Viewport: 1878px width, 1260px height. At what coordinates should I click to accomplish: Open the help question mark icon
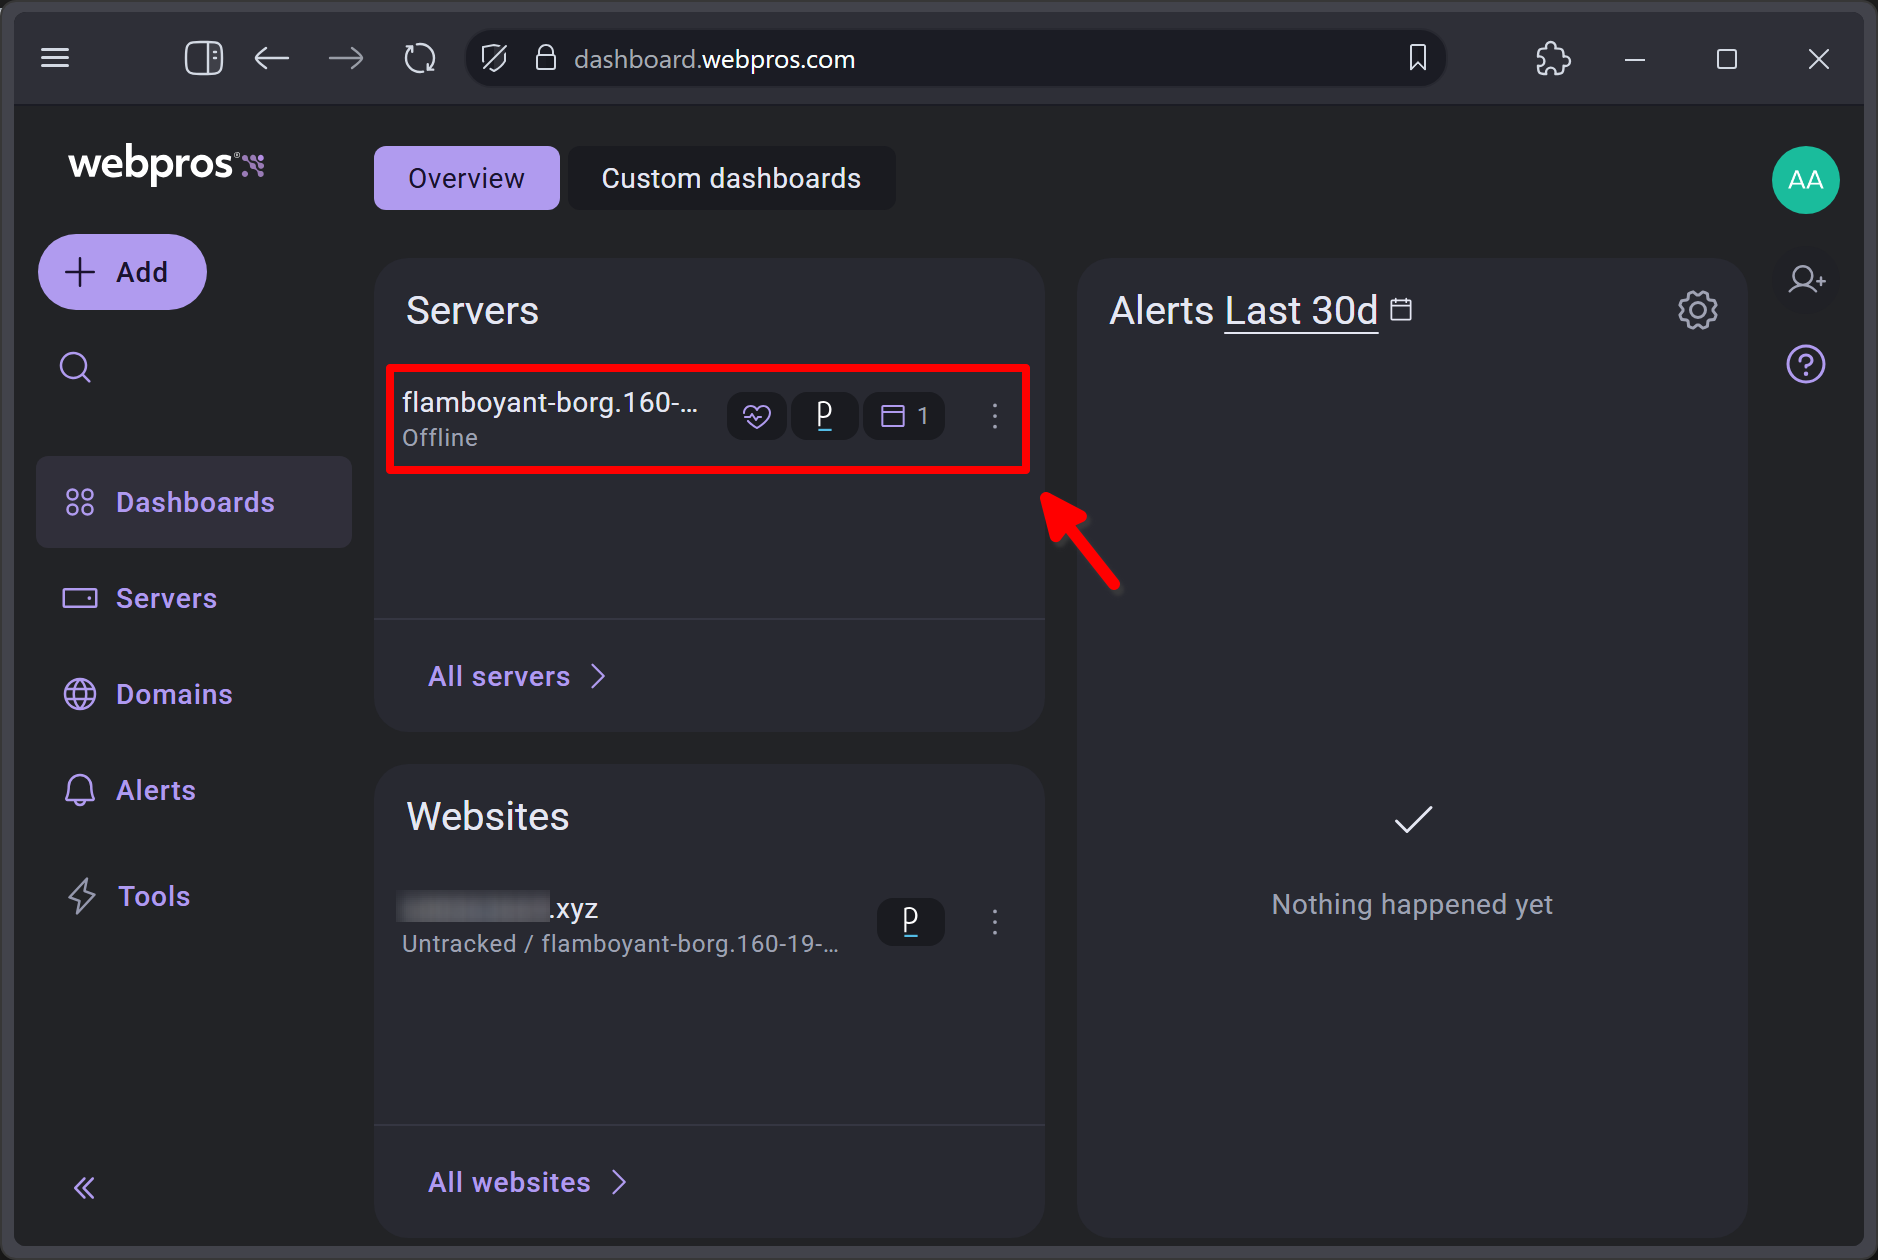1806,364
